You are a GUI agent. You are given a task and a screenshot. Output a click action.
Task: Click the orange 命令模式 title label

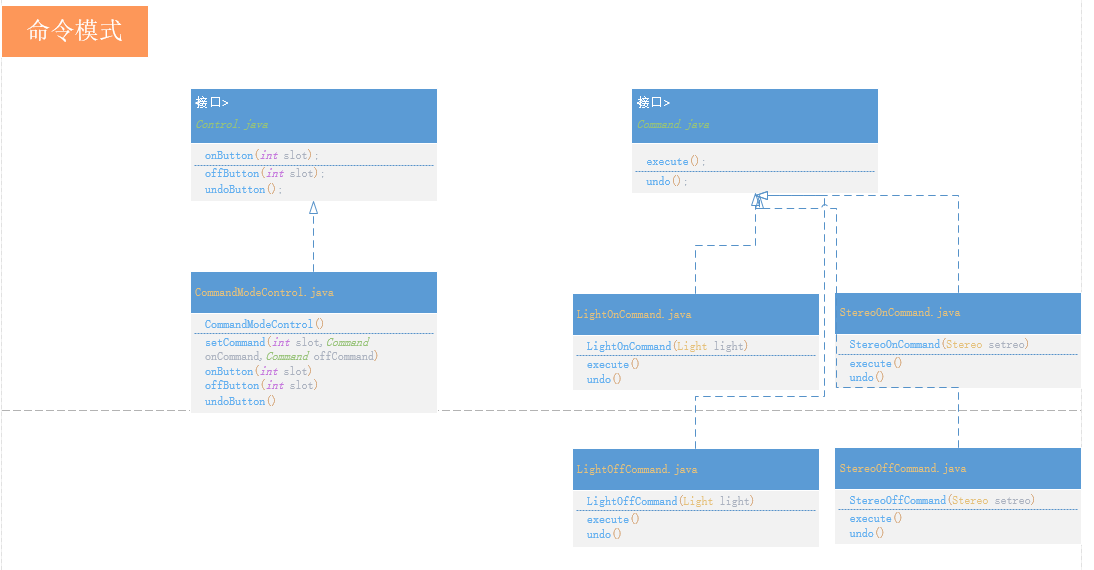75,31
